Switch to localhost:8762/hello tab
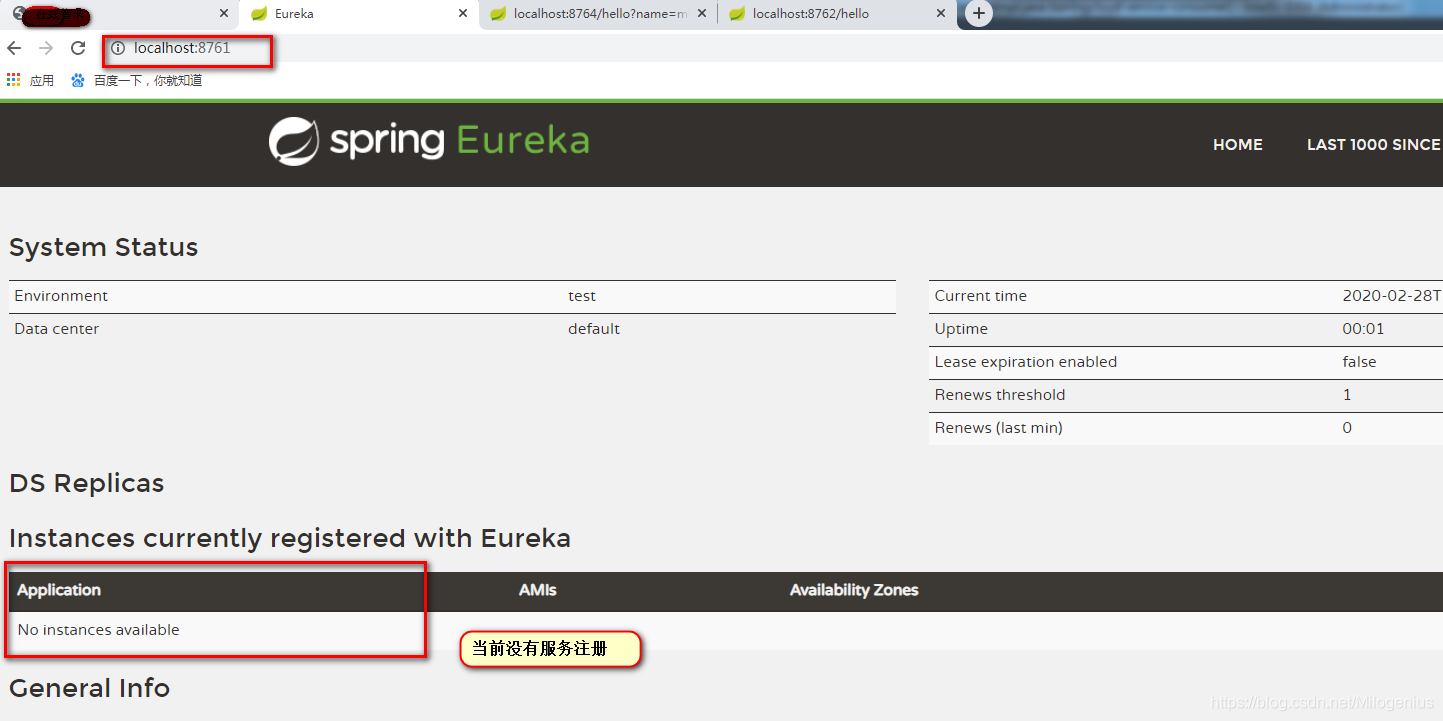 [x=836, y=14]
